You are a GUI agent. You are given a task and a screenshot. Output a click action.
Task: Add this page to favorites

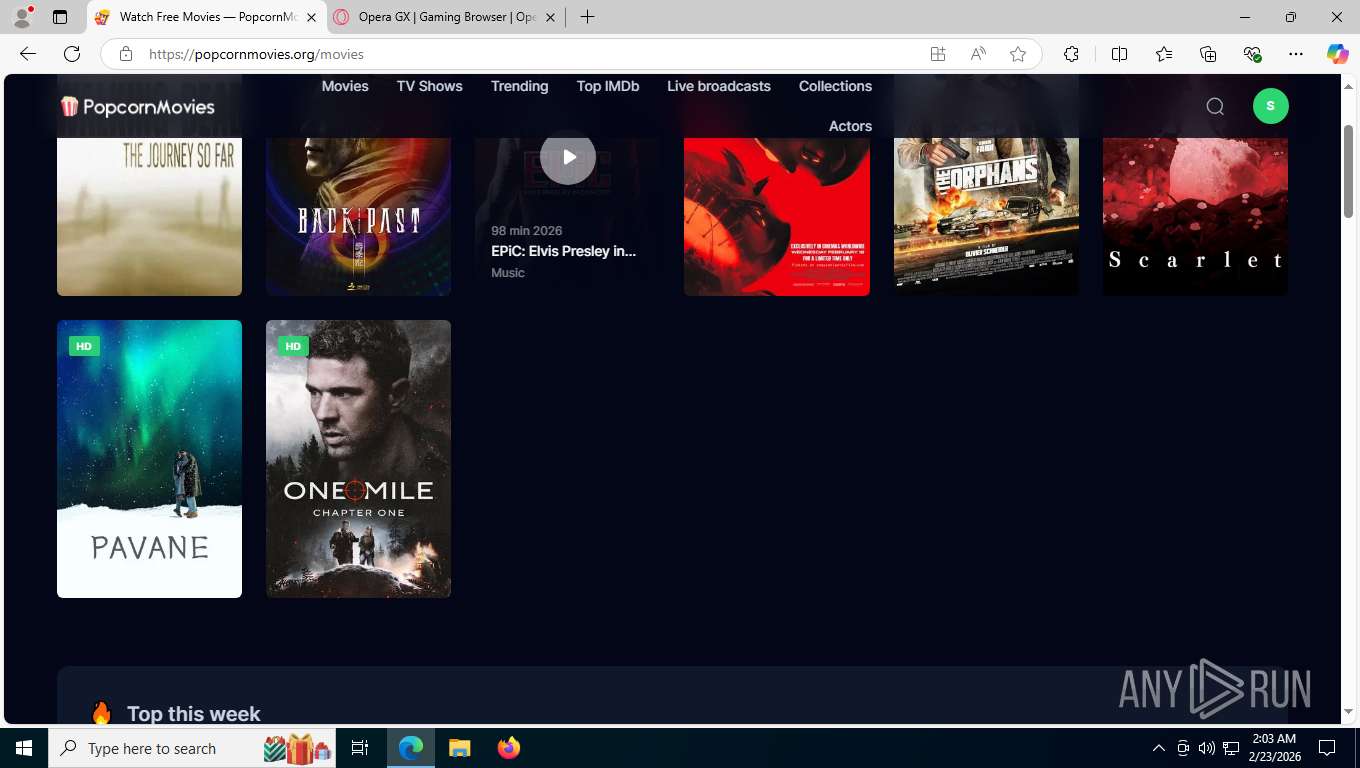pos(1018,54)
